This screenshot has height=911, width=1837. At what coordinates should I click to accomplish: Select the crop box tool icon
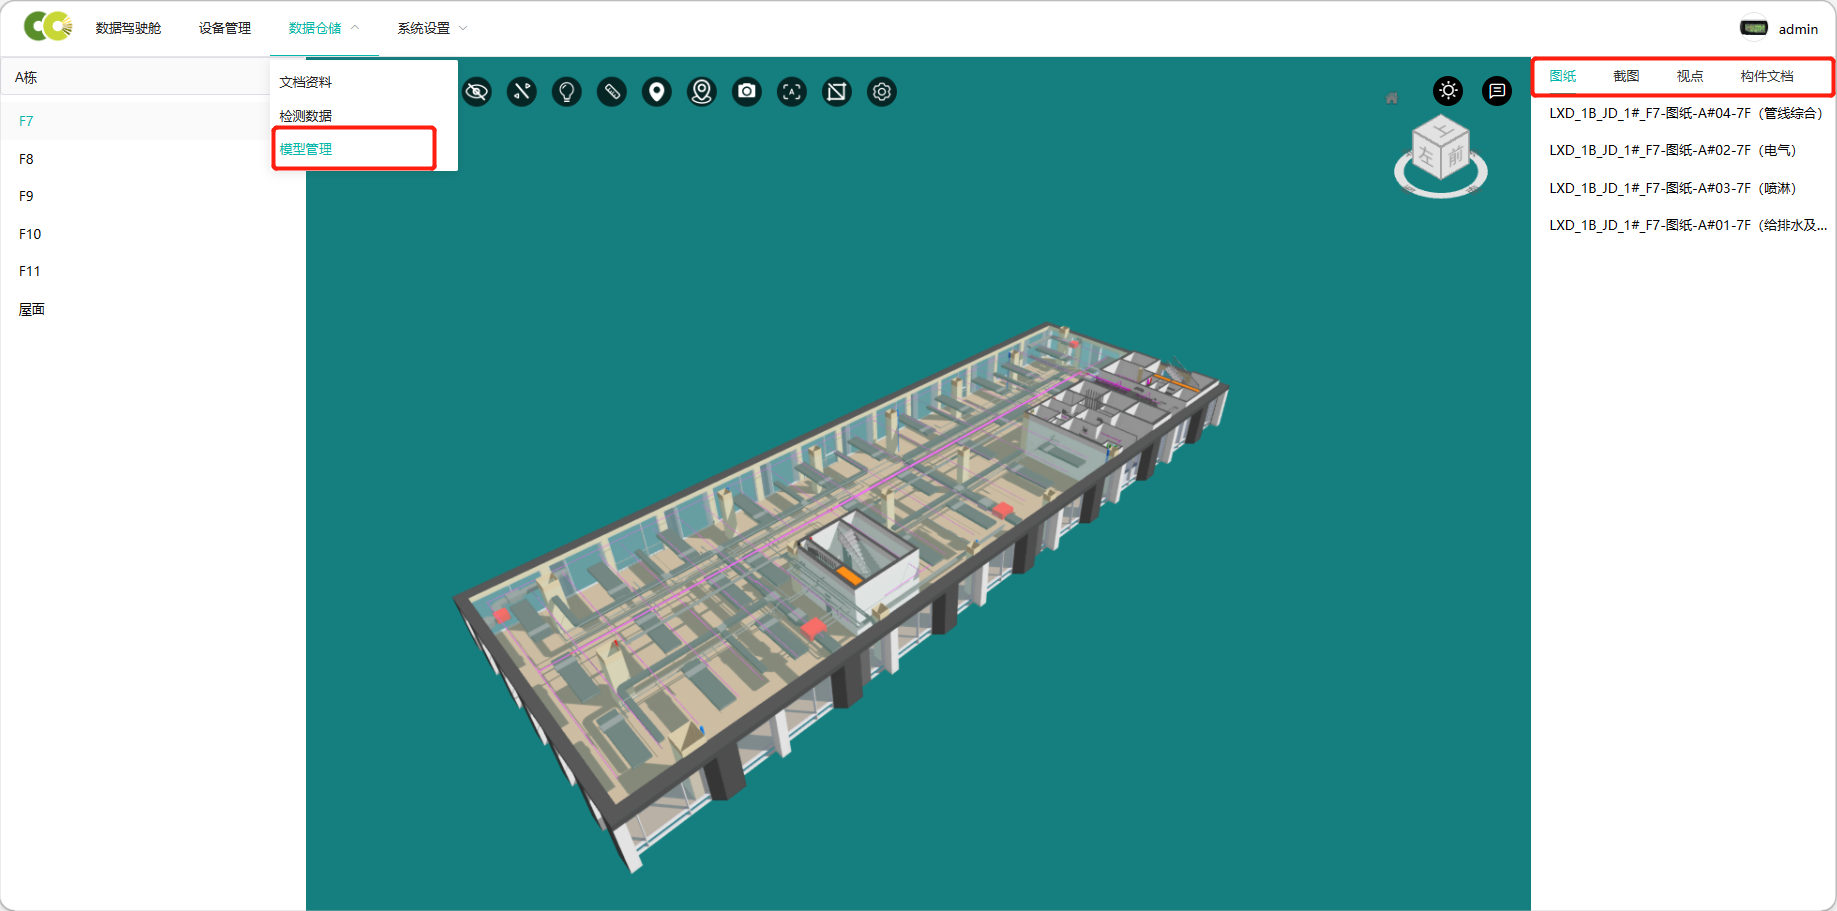coord(837,92)
